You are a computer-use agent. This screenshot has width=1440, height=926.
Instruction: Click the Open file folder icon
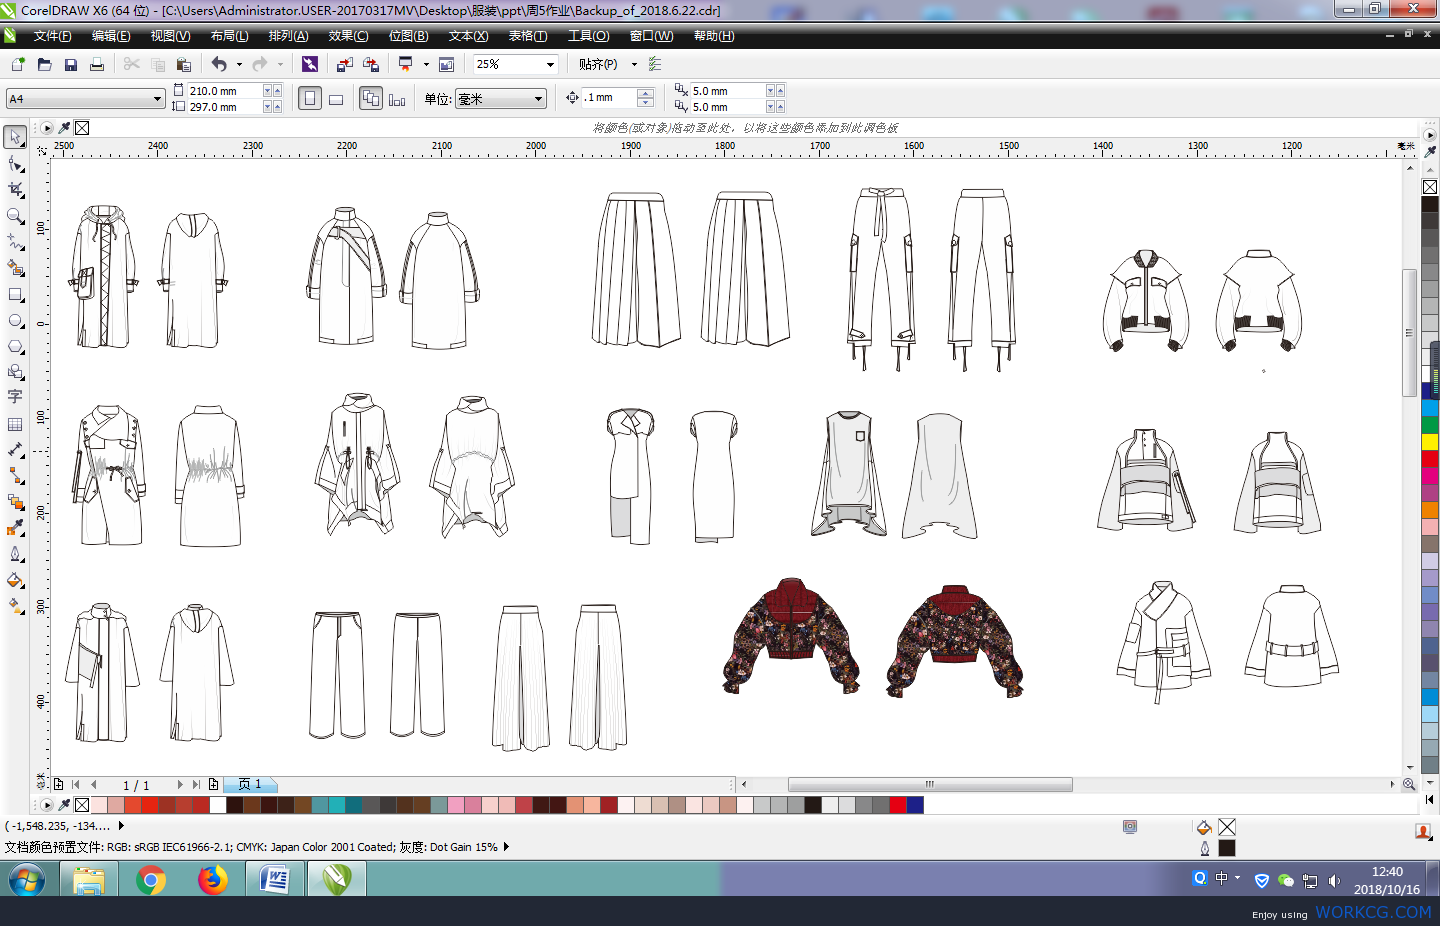pos(44,64)
